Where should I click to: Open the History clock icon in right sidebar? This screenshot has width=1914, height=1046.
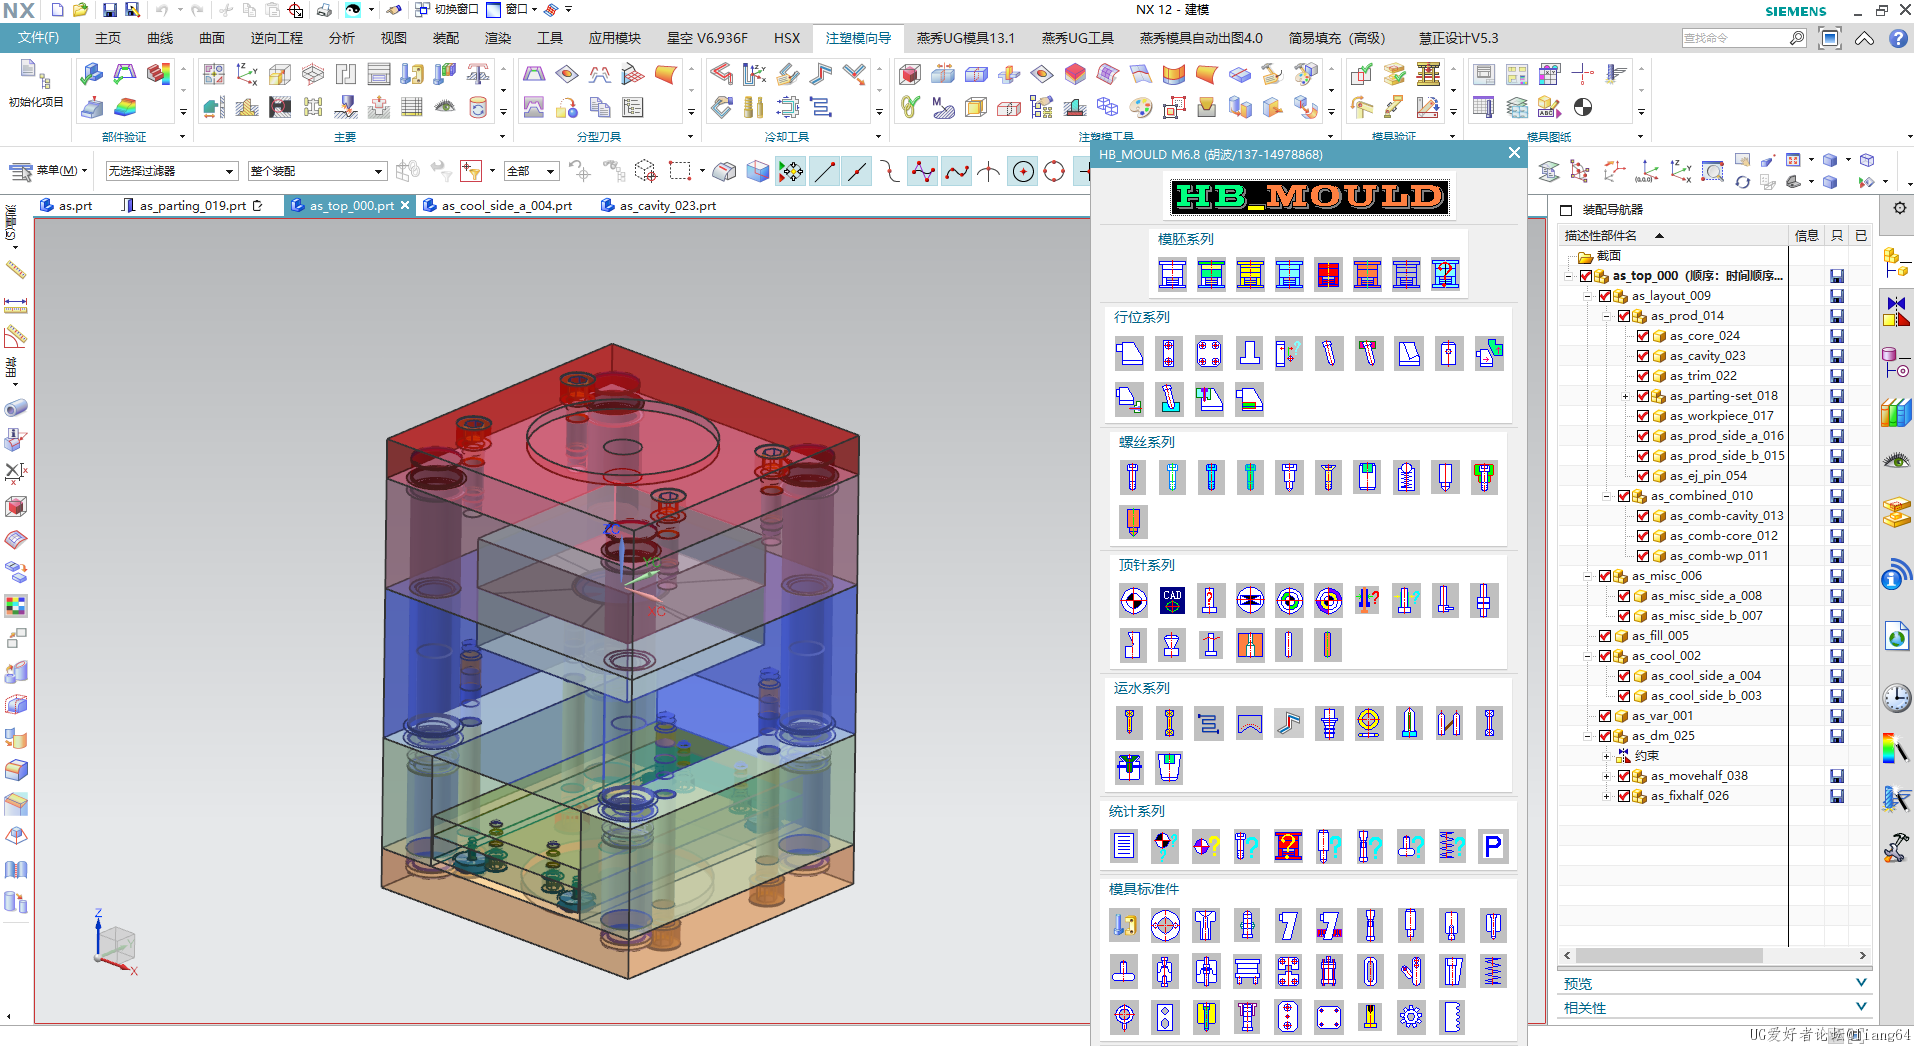pyautogui.click(x=1896, y=698)
